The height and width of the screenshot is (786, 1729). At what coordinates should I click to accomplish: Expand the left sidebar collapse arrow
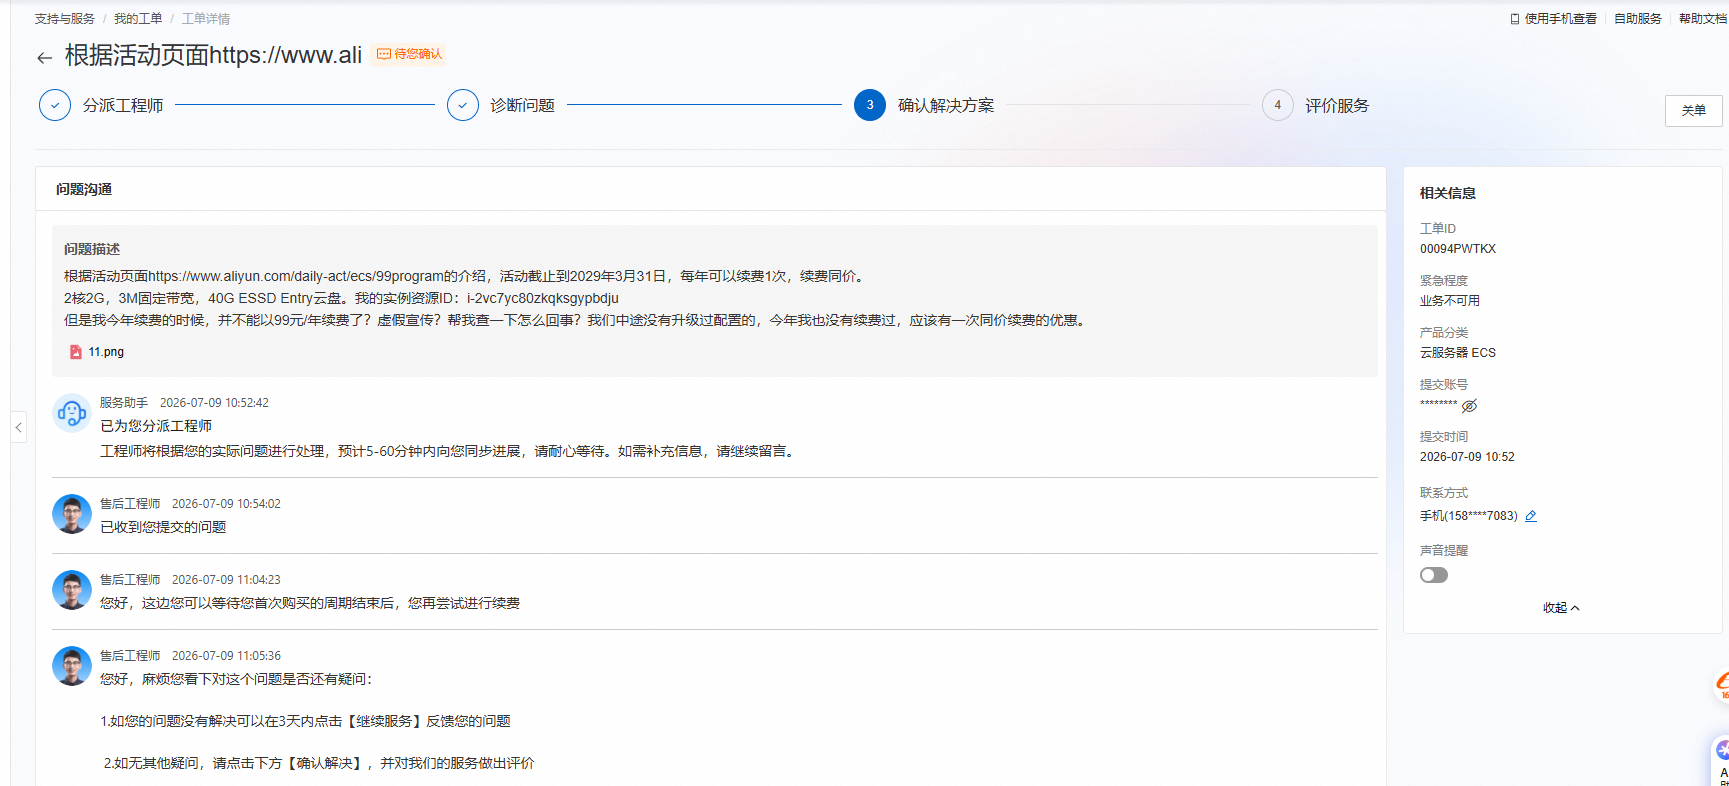18,427
